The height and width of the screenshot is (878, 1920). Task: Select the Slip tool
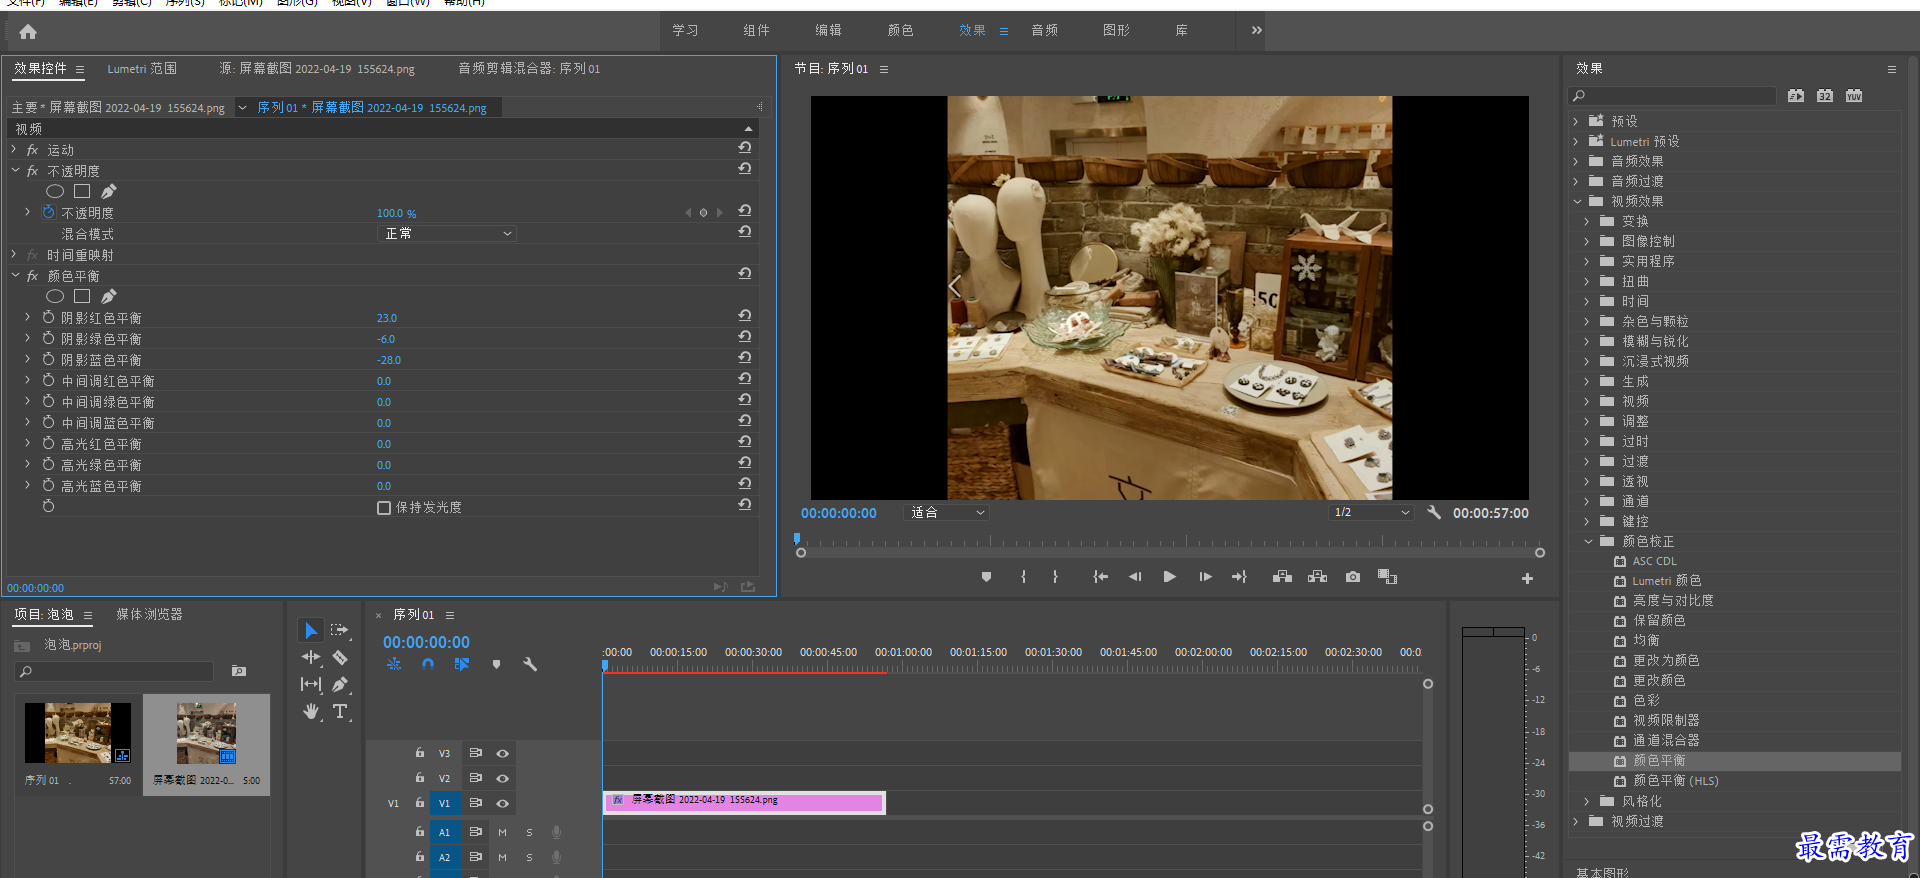[x=311, y=684]
